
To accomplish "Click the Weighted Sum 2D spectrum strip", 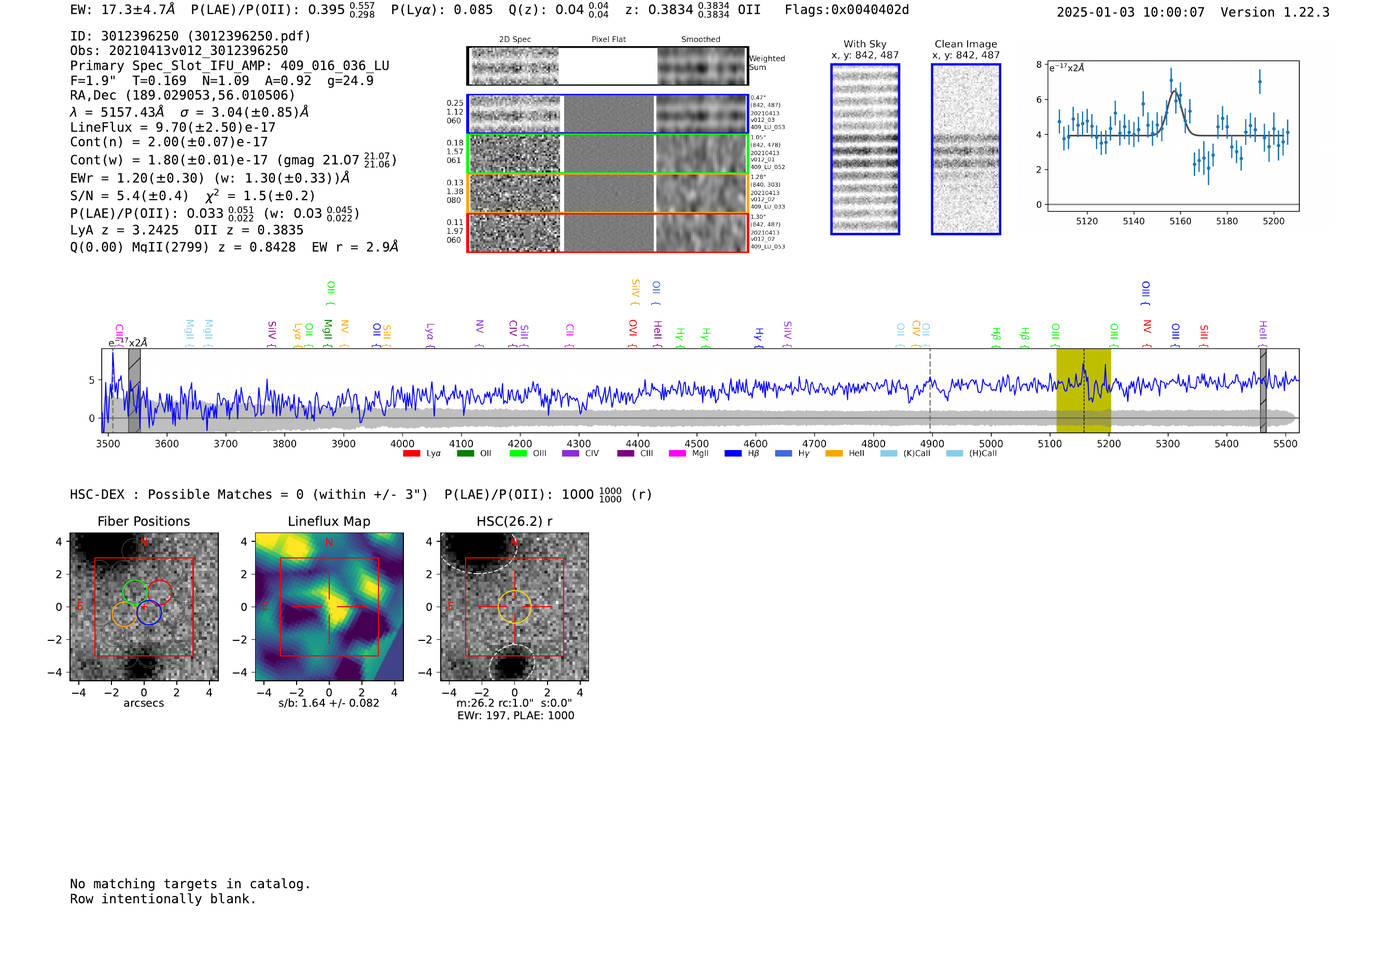I will point(607,66).
